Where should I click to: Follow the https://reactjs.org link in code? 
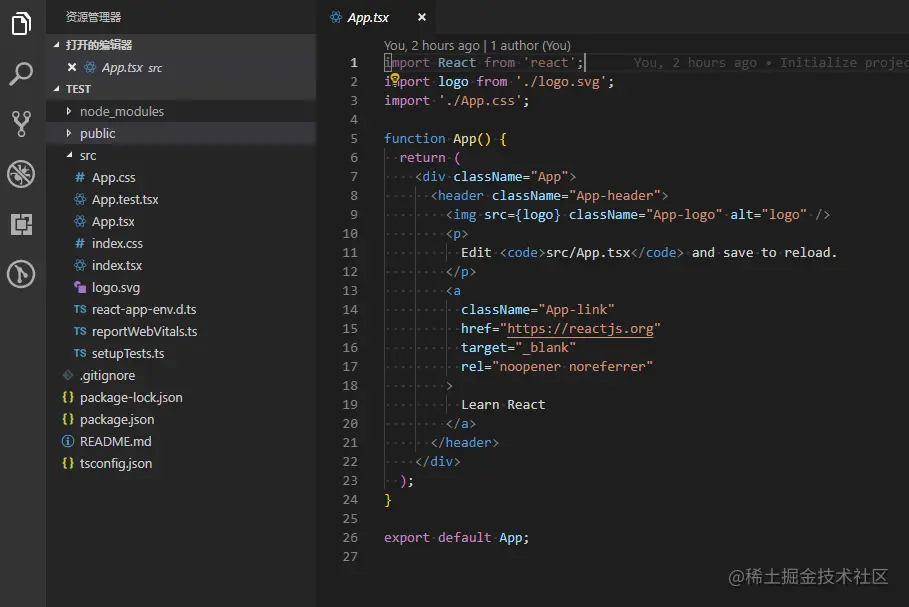pyautogui.click(x=580, y=329)
